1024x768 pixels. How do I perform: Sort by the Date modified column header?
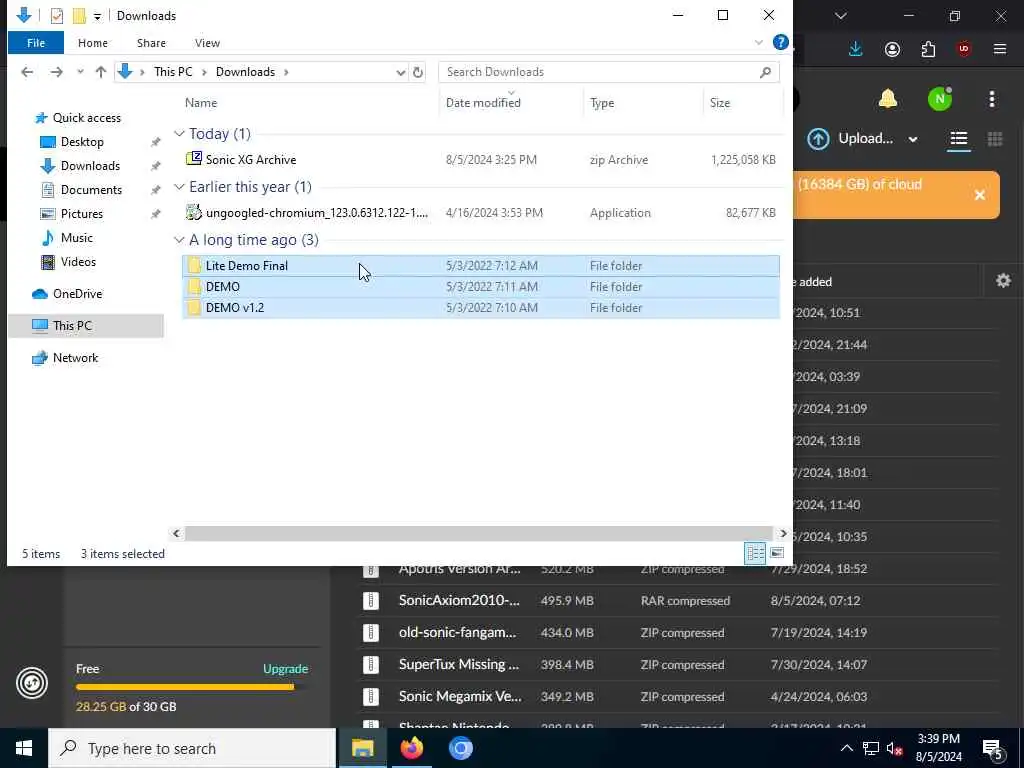click(x=483, y=103)
